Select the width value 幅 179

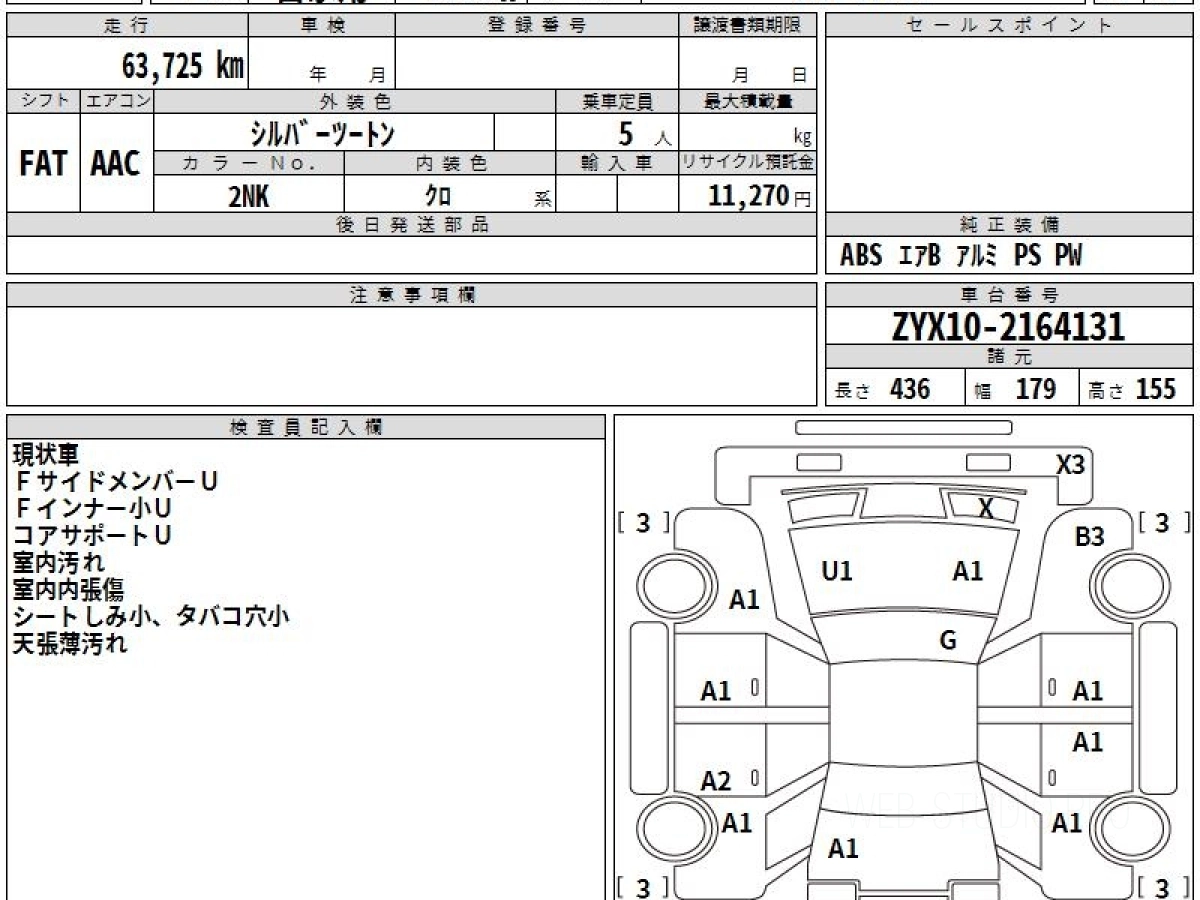1015,389
